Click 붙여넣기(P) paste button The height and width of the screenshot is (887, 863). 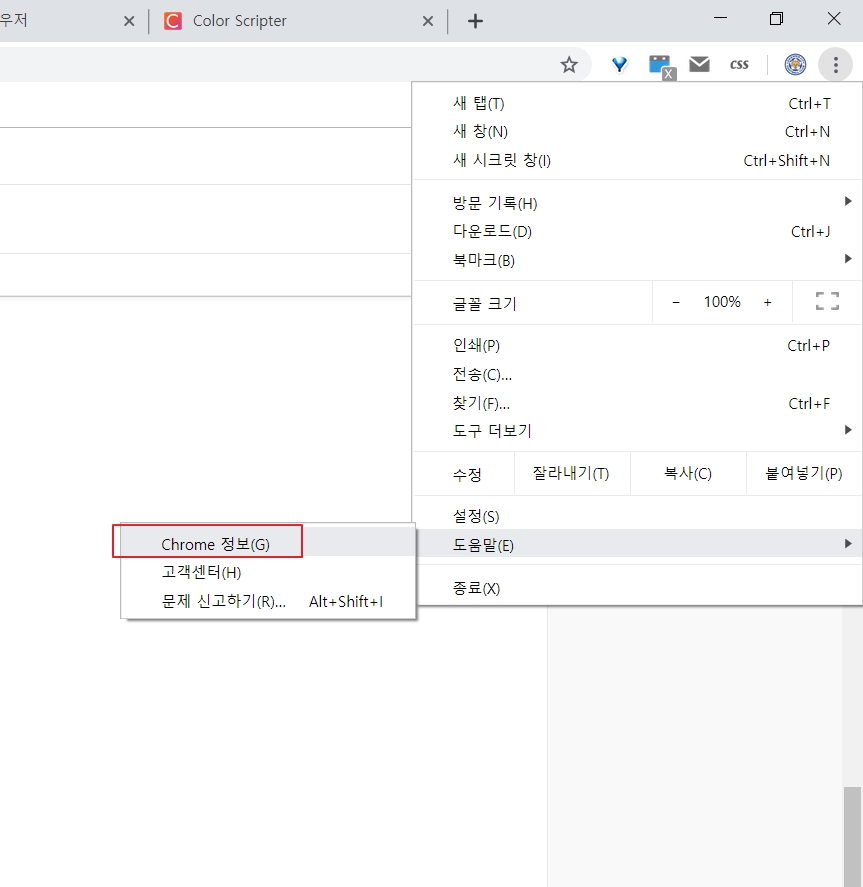[x=804, y=473]
